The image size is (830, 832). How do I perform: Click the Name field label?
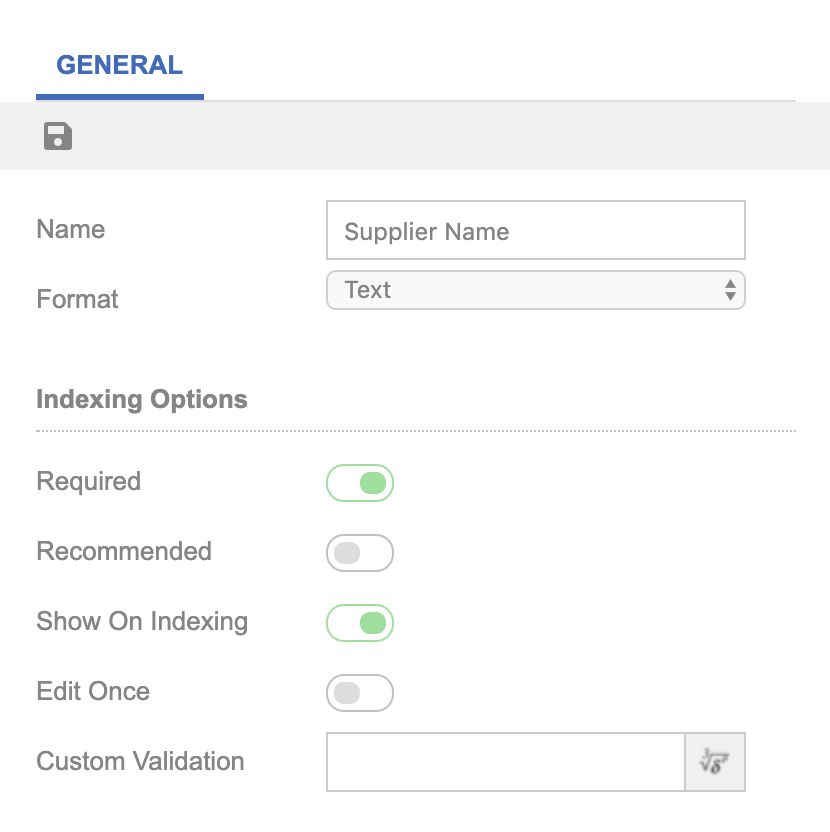pyautogui.click(x=70, y=230)
